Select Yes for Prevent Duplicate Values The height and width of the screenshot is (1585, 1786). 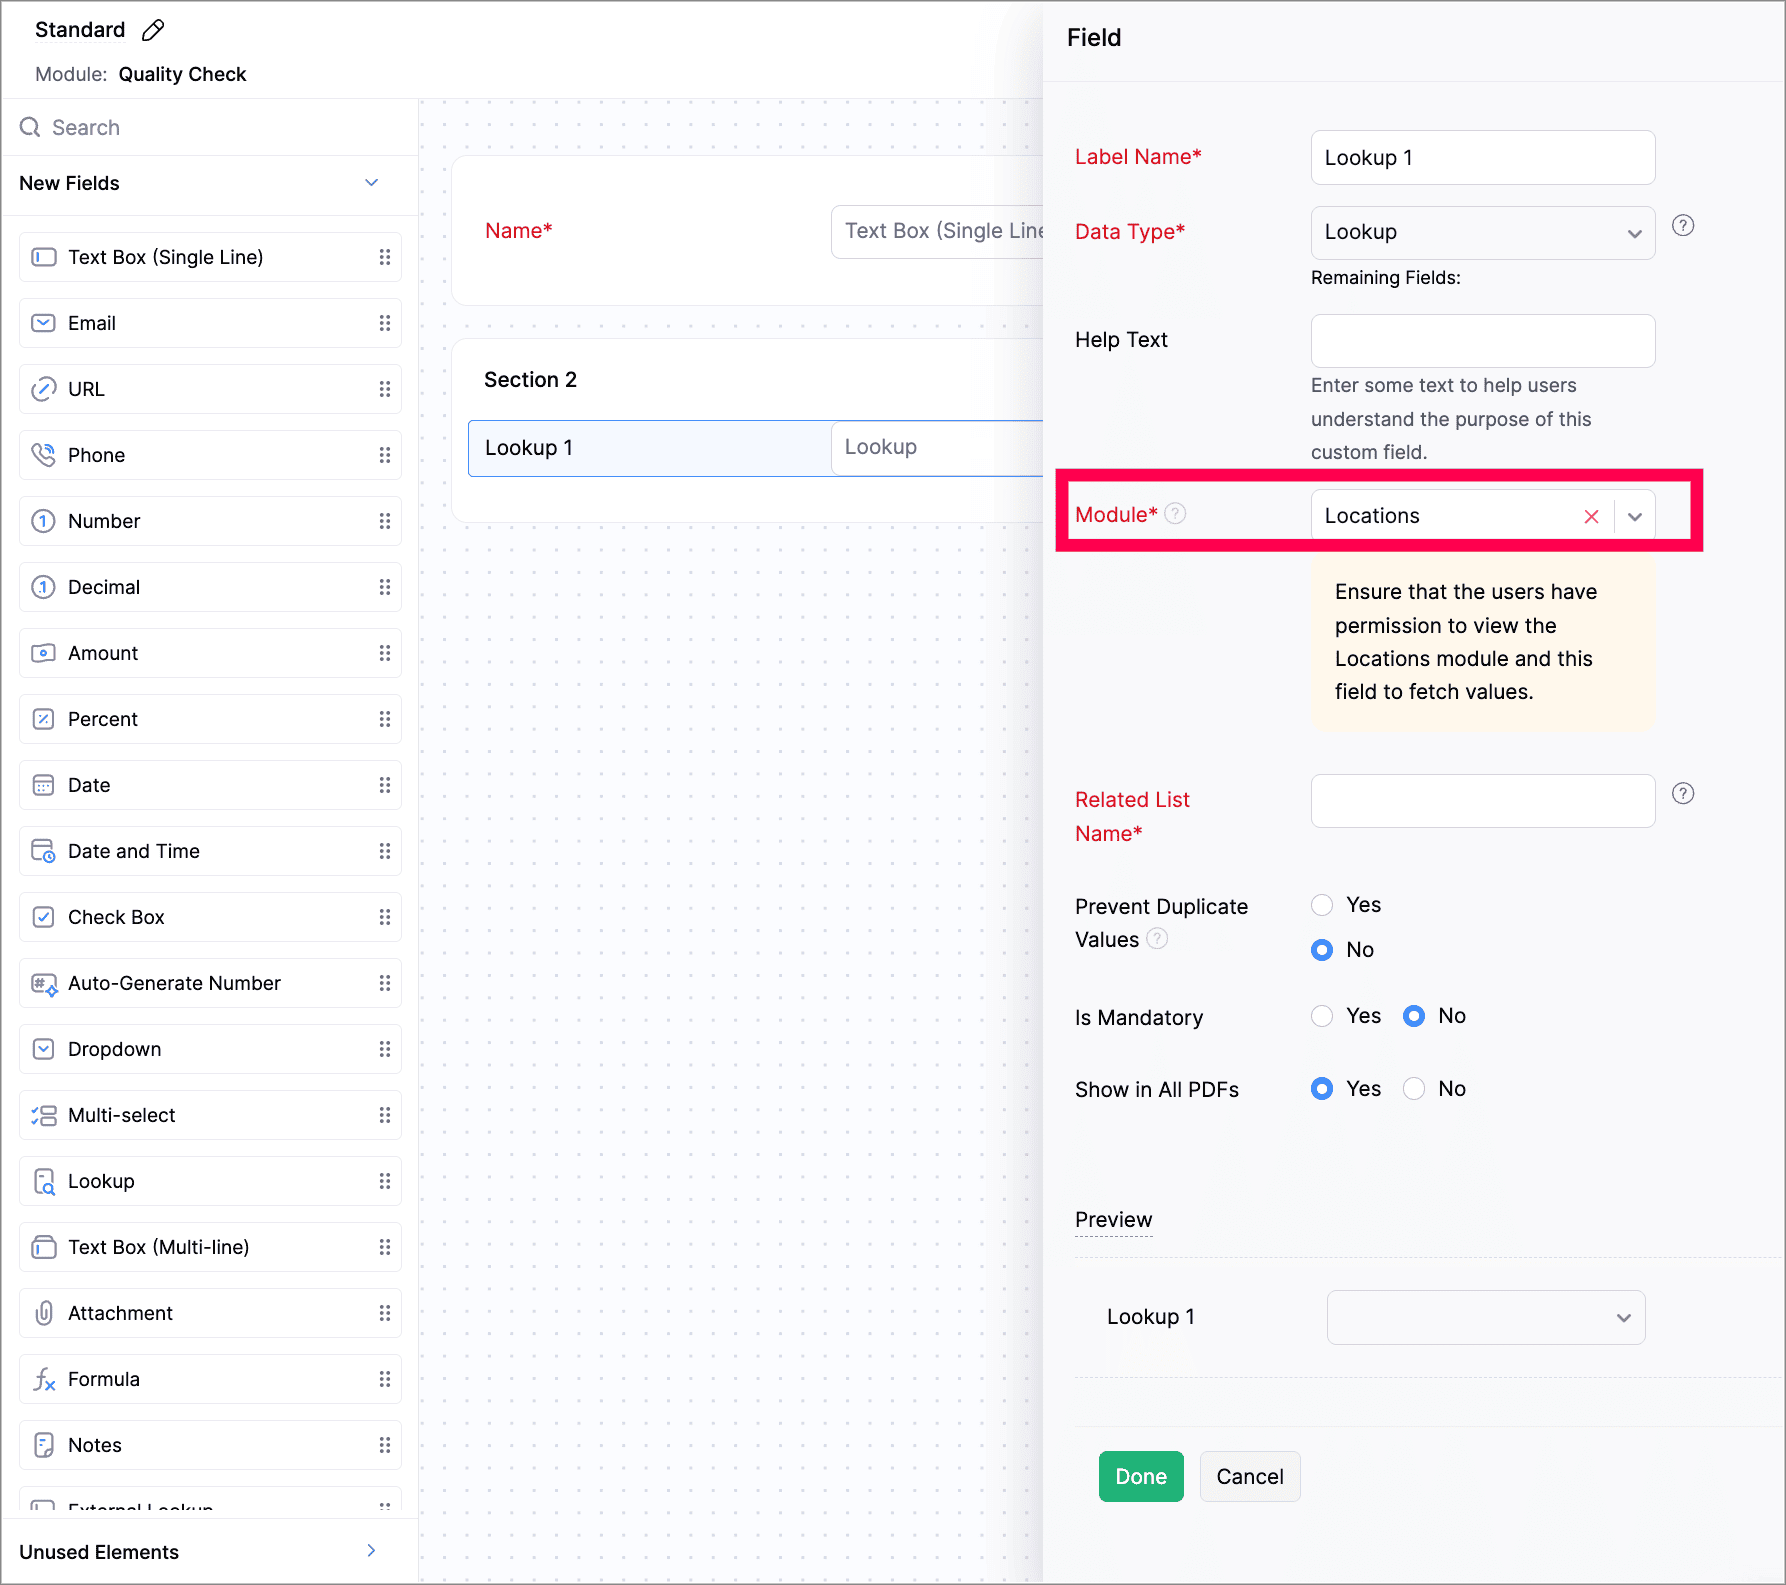[x=1322, y=905]
